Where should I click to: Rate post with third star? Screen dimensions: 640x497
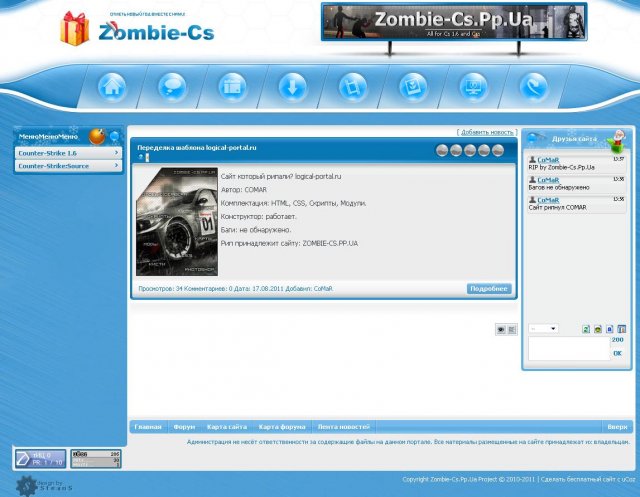click(470, 151)
